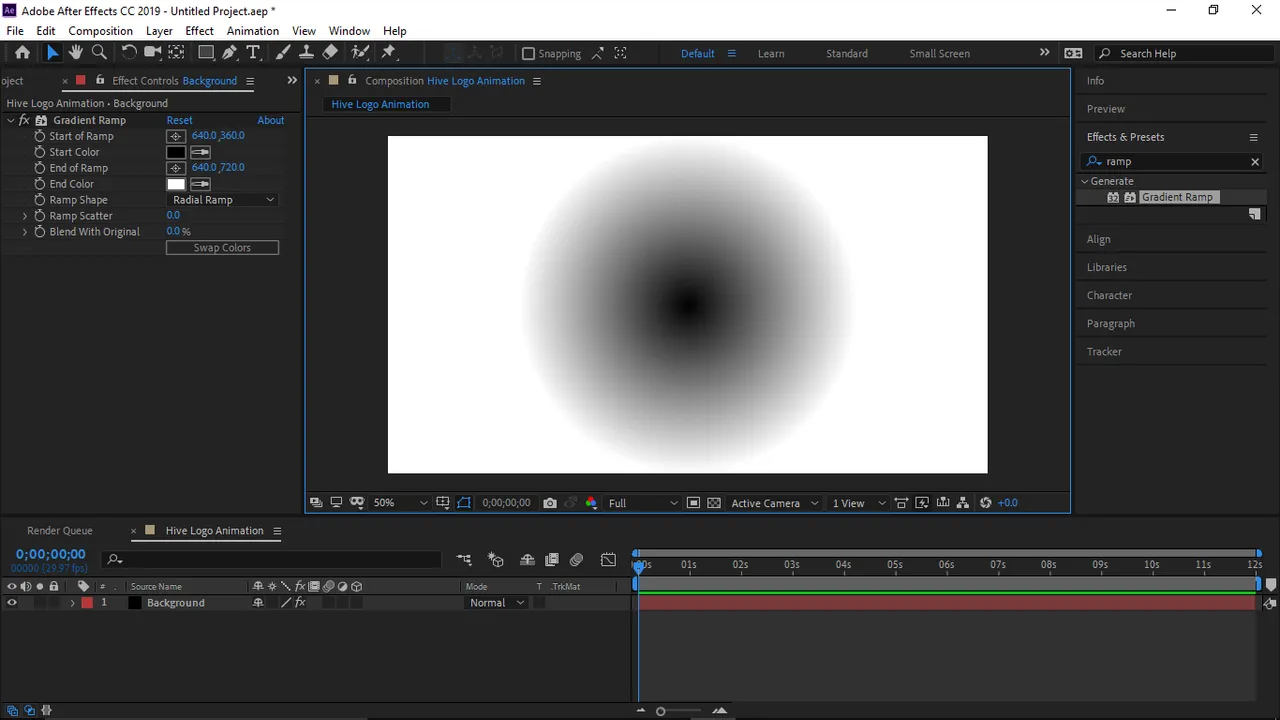Select the Pen tool
This screenshot has height=720, width=1280.
[x=230, y=53]
